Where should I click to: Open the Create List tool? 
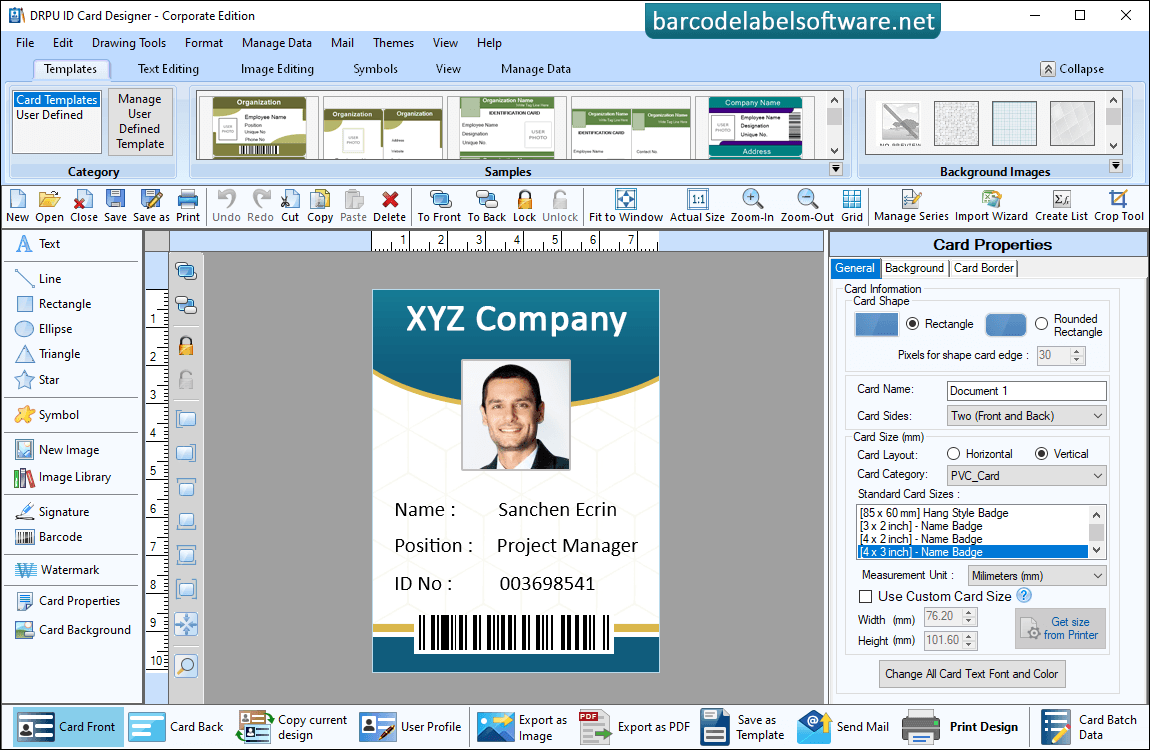click(x=1061, y=206)
